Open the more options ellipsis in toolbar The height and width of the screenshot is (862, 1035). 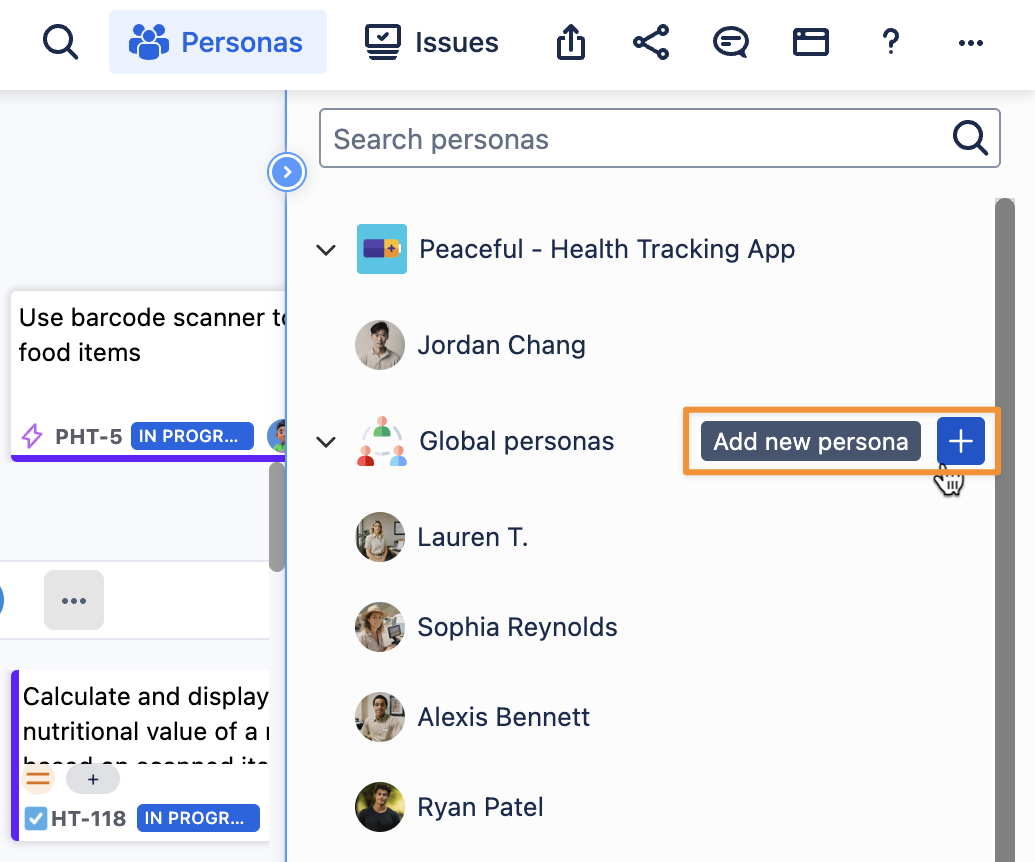click(x=971, y=43)
